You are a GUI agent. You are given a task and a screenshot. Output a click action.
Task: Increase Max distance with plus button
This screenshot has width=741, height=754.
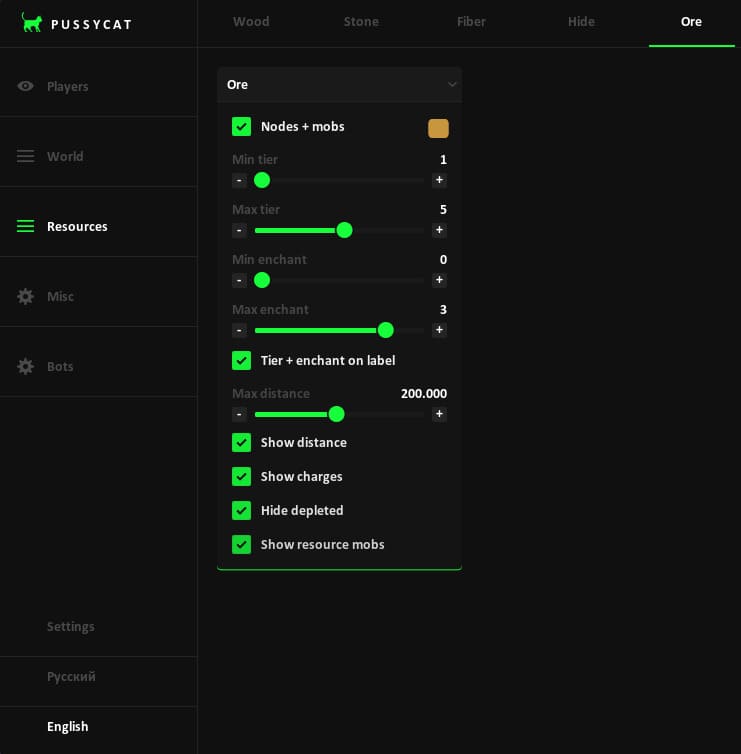[439, 414]
